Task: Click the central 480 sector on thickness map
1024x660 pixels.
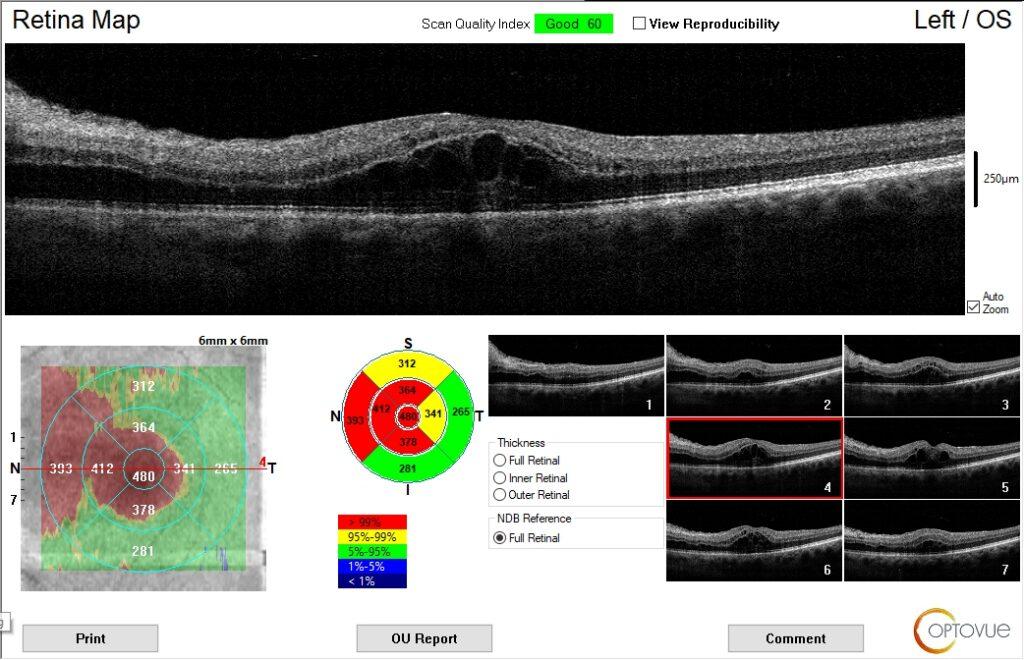Action: (x=144, y=477)
